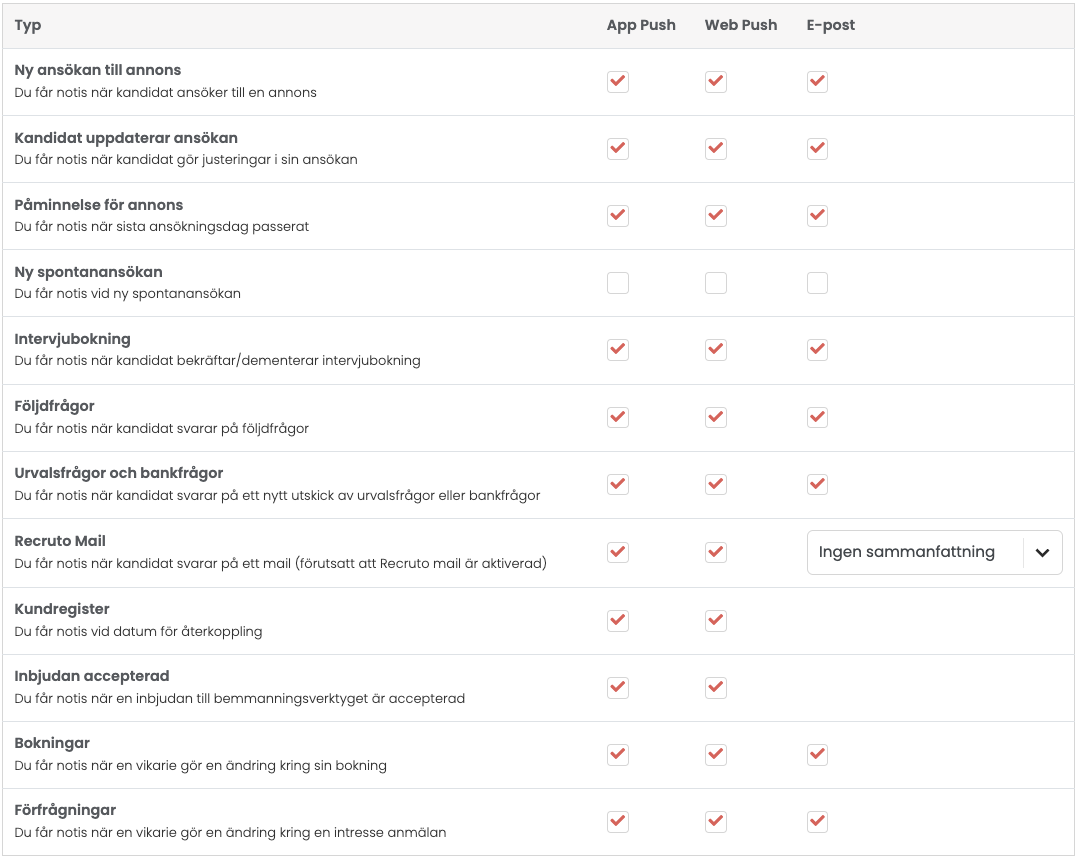This screenshot has width=1079, height=861.
Task: Click the E-post column header
Action: (831, 25)
